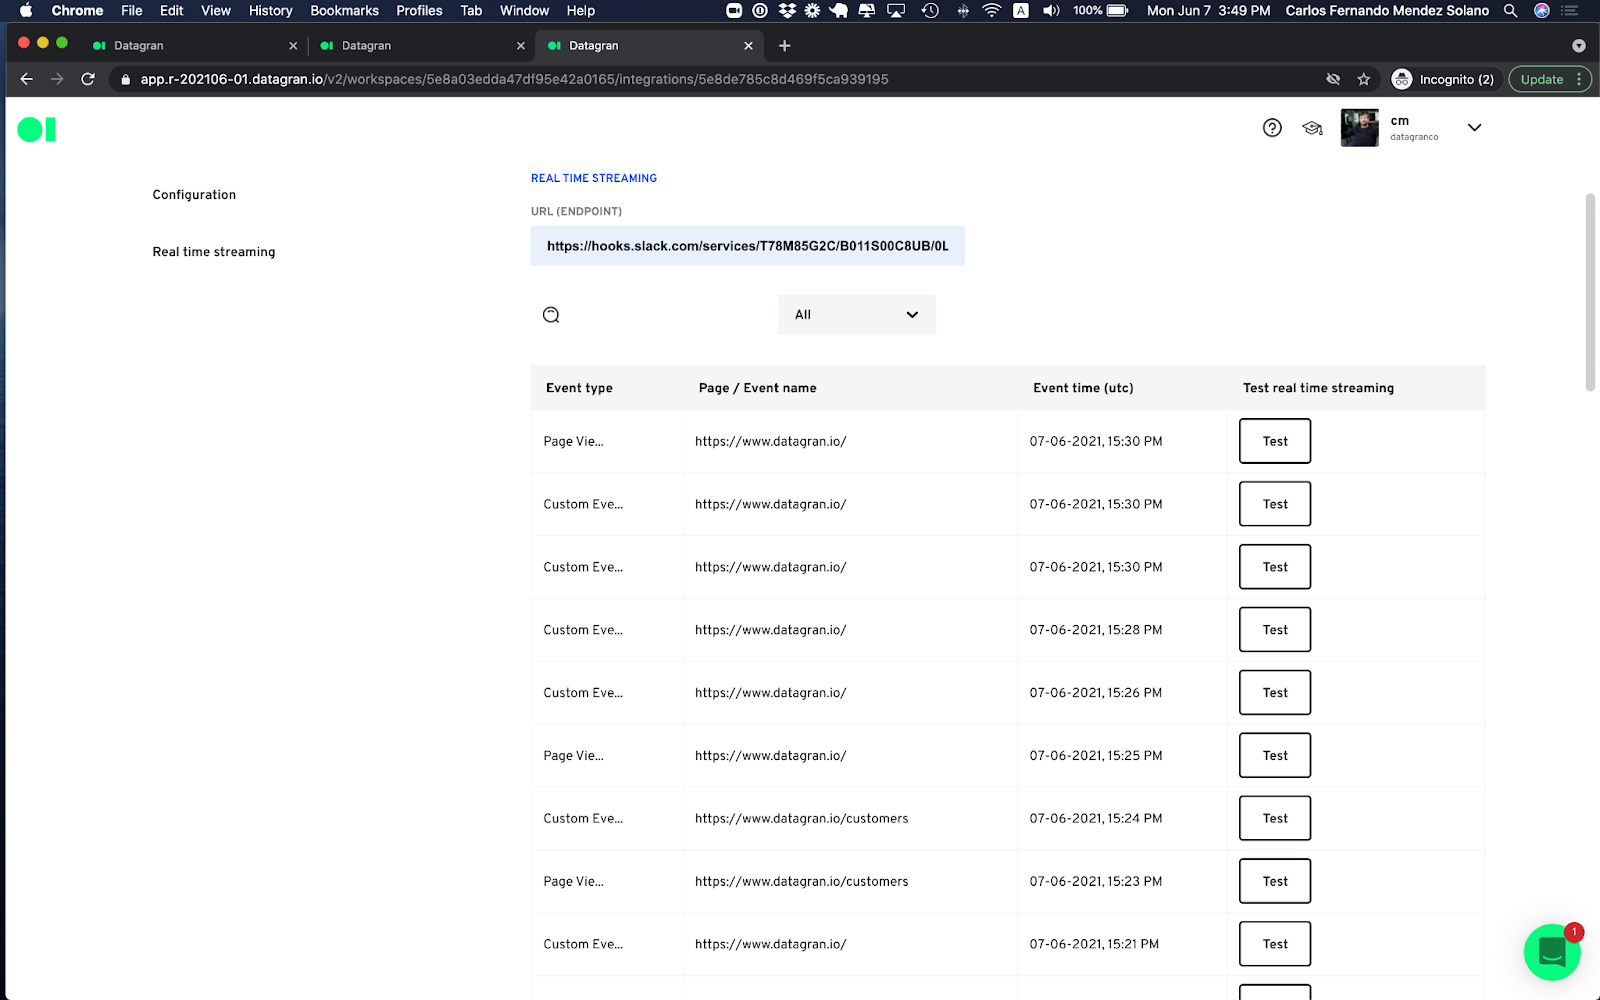Open the Apple menu

tap(26, 10)
